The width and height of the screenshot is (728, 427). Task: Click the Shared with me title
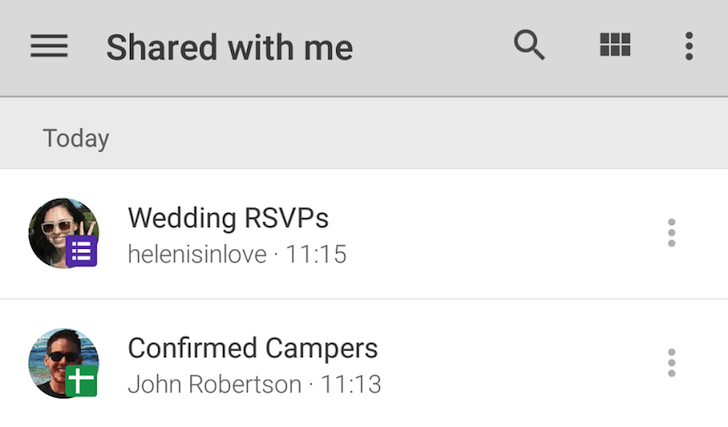coord(229,47)
